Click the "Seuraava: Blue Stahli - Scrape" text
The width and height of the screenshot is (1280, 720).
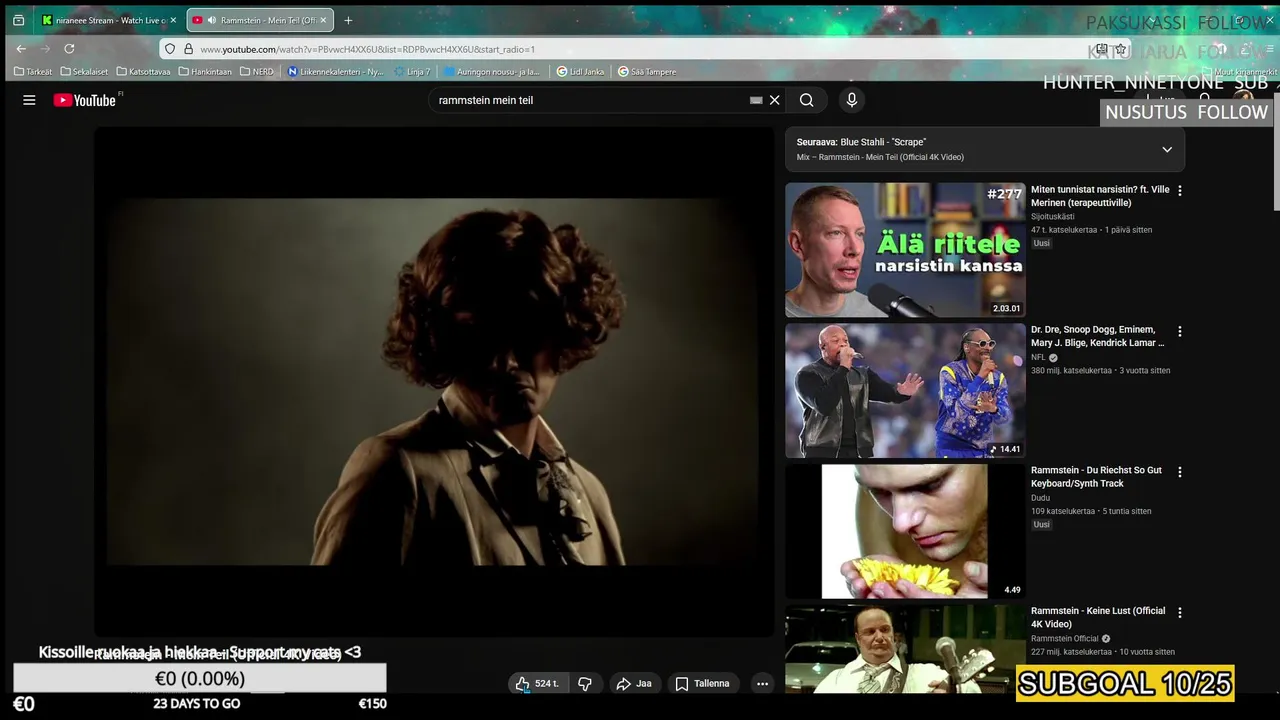coord(861,142)
